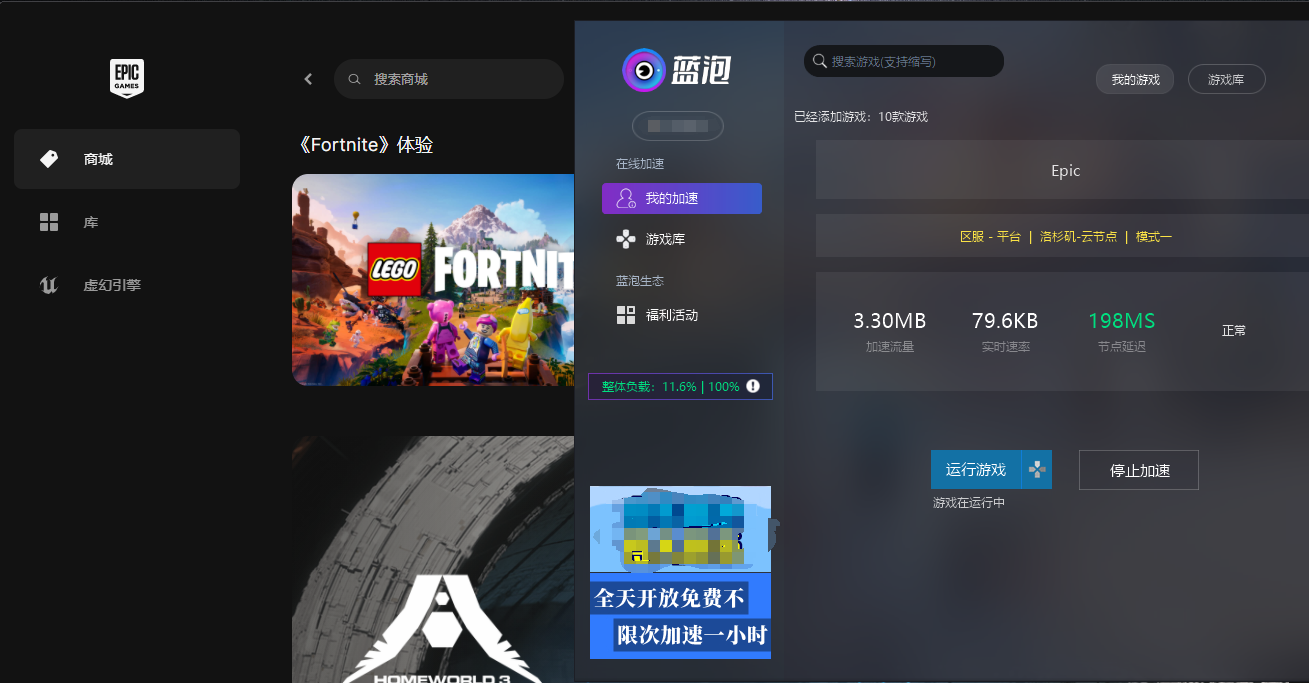Open 我的加速 in 蓝泡 sidebar
The width and height of the screenshot is (1309, 683).
point(682,198)
